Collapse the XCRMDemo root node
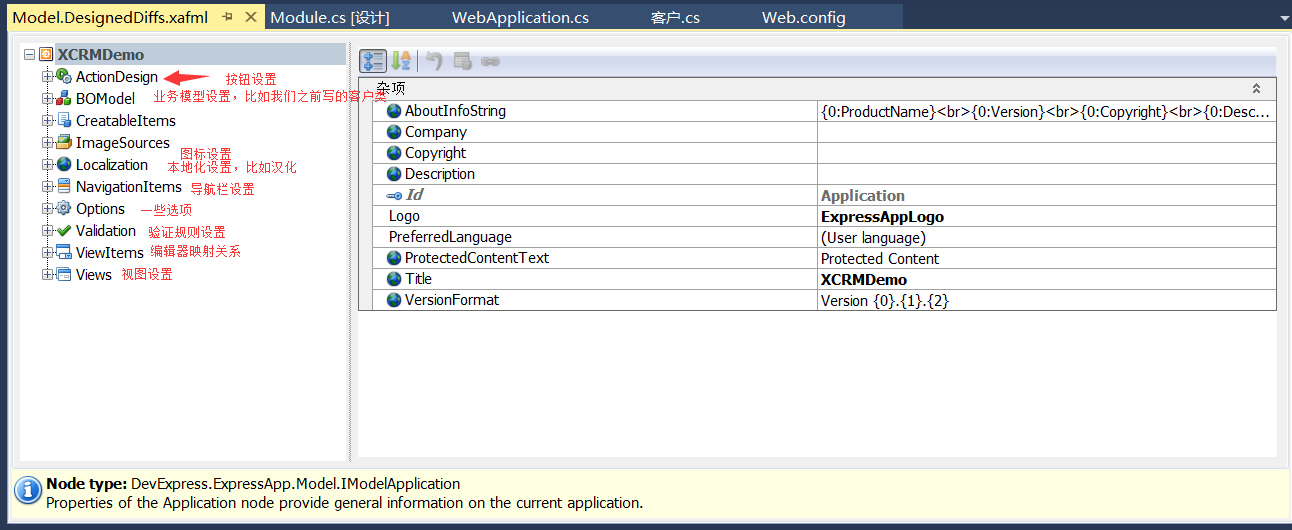This screenshot has width=1292, height=530. click(29, 55)
